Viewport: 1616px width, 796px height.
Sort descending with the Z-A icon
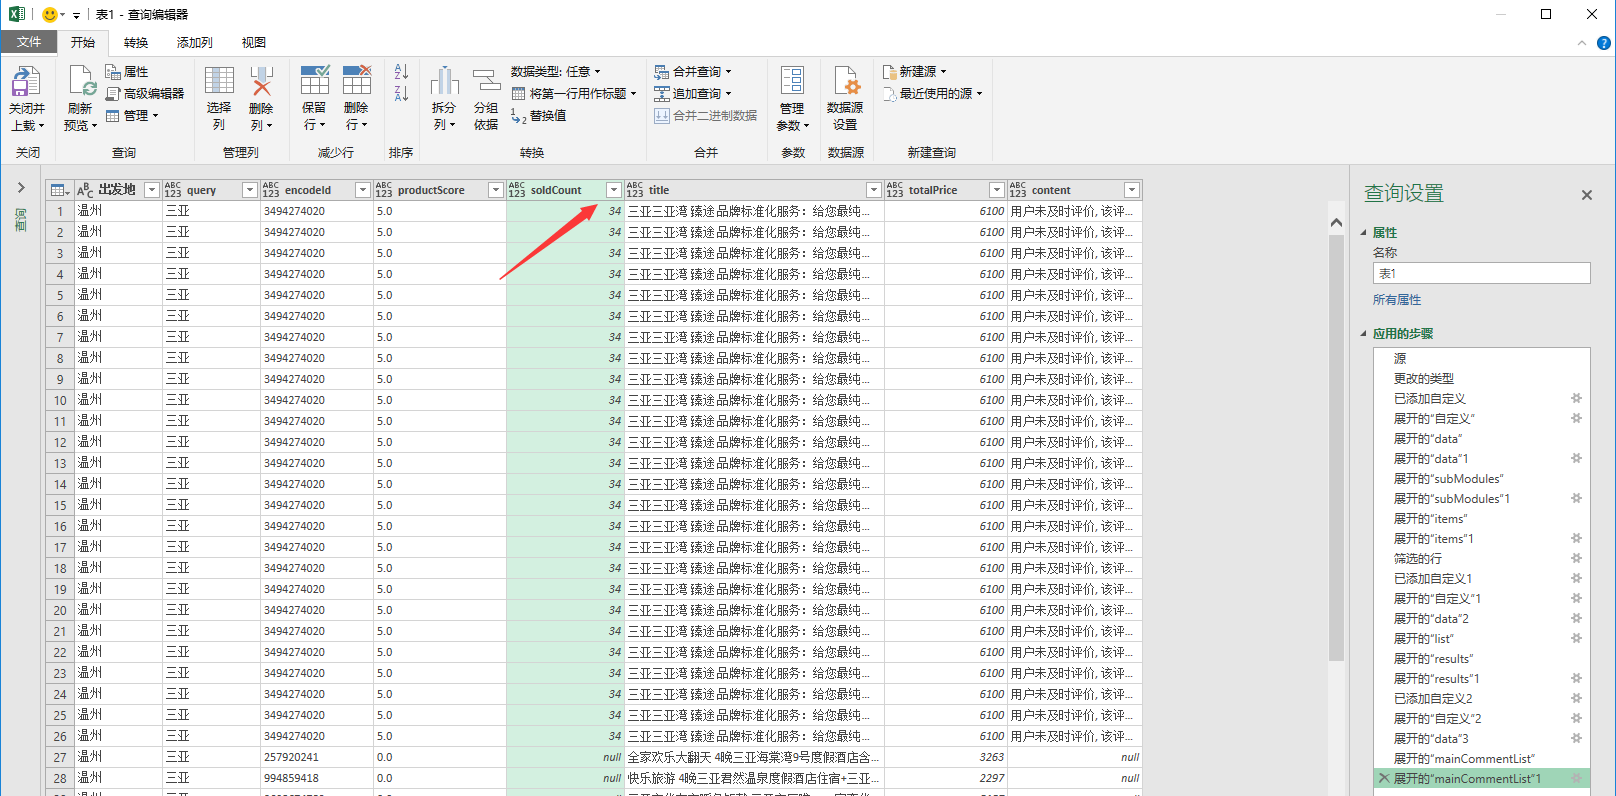click(x=401, y=94)
